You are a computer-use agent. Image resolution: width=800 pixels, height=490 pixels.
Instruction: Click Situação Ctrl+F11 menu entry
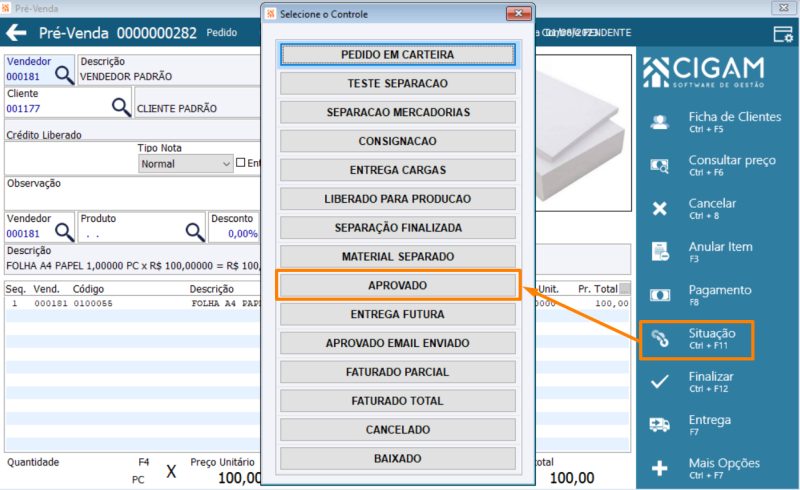pos(712,338)
